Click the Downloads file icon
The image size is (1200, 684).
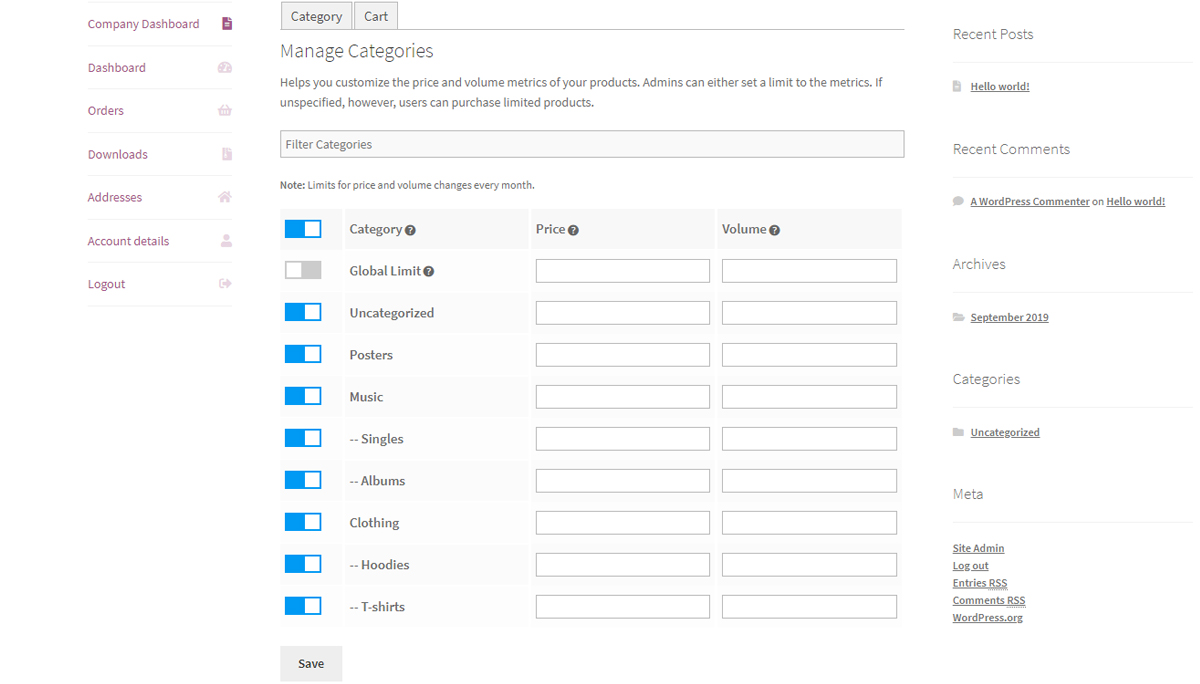coord(227,154)
